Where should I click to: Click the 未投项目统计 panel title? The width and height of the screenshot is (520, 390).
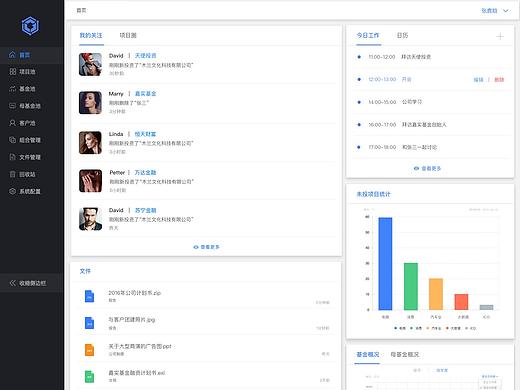pyautogui.click(x=373, y=194)
